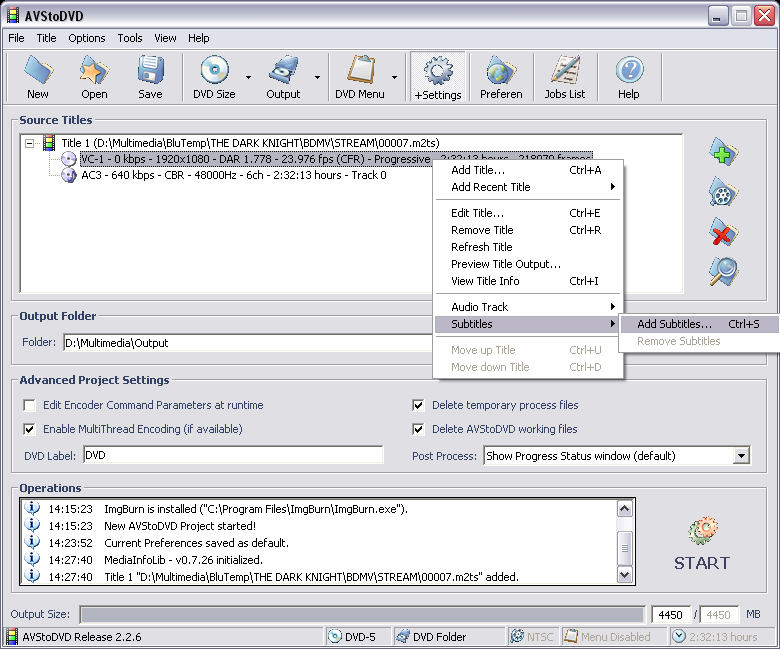The height and width of the screenshot is (649, 780).
Task: Click the Output Size progress bar
Action: point(362,615)
